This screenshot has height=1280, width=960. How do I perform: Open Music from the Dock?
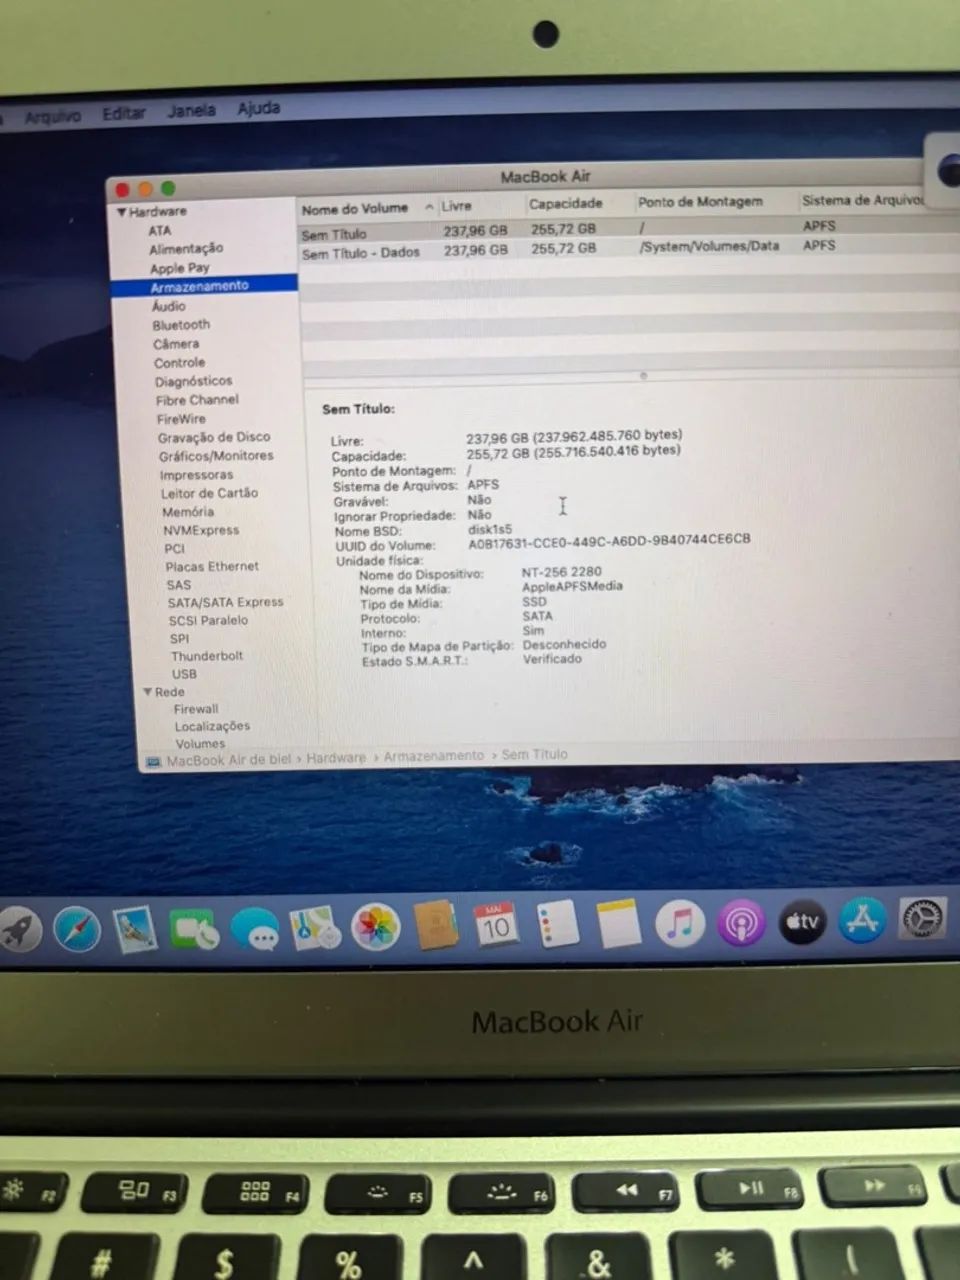coord(680,923)
